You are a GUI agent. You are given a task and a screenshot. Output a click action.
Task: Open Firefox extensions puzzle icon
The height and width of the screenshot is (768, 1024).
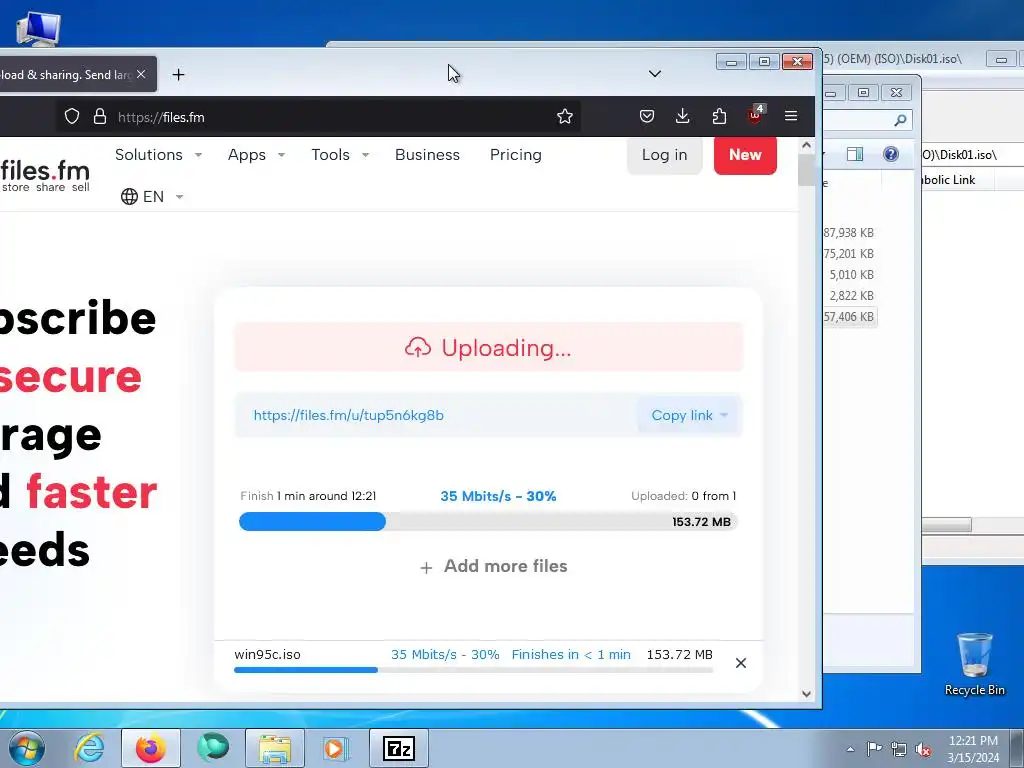point(719,116)
